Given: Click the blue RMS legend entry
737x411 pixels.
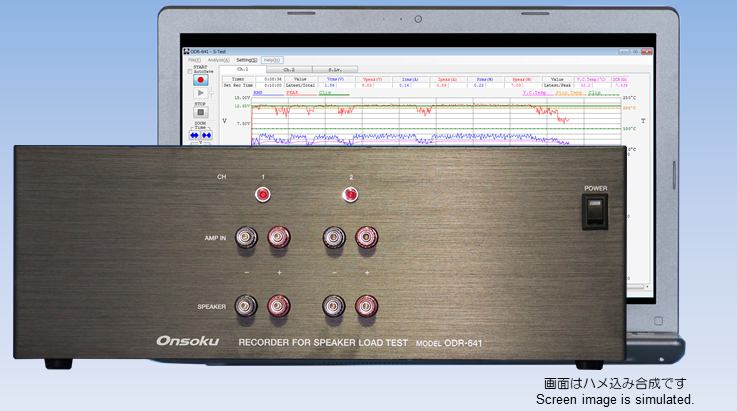Looking at the screenshot, I should [268, 93].
